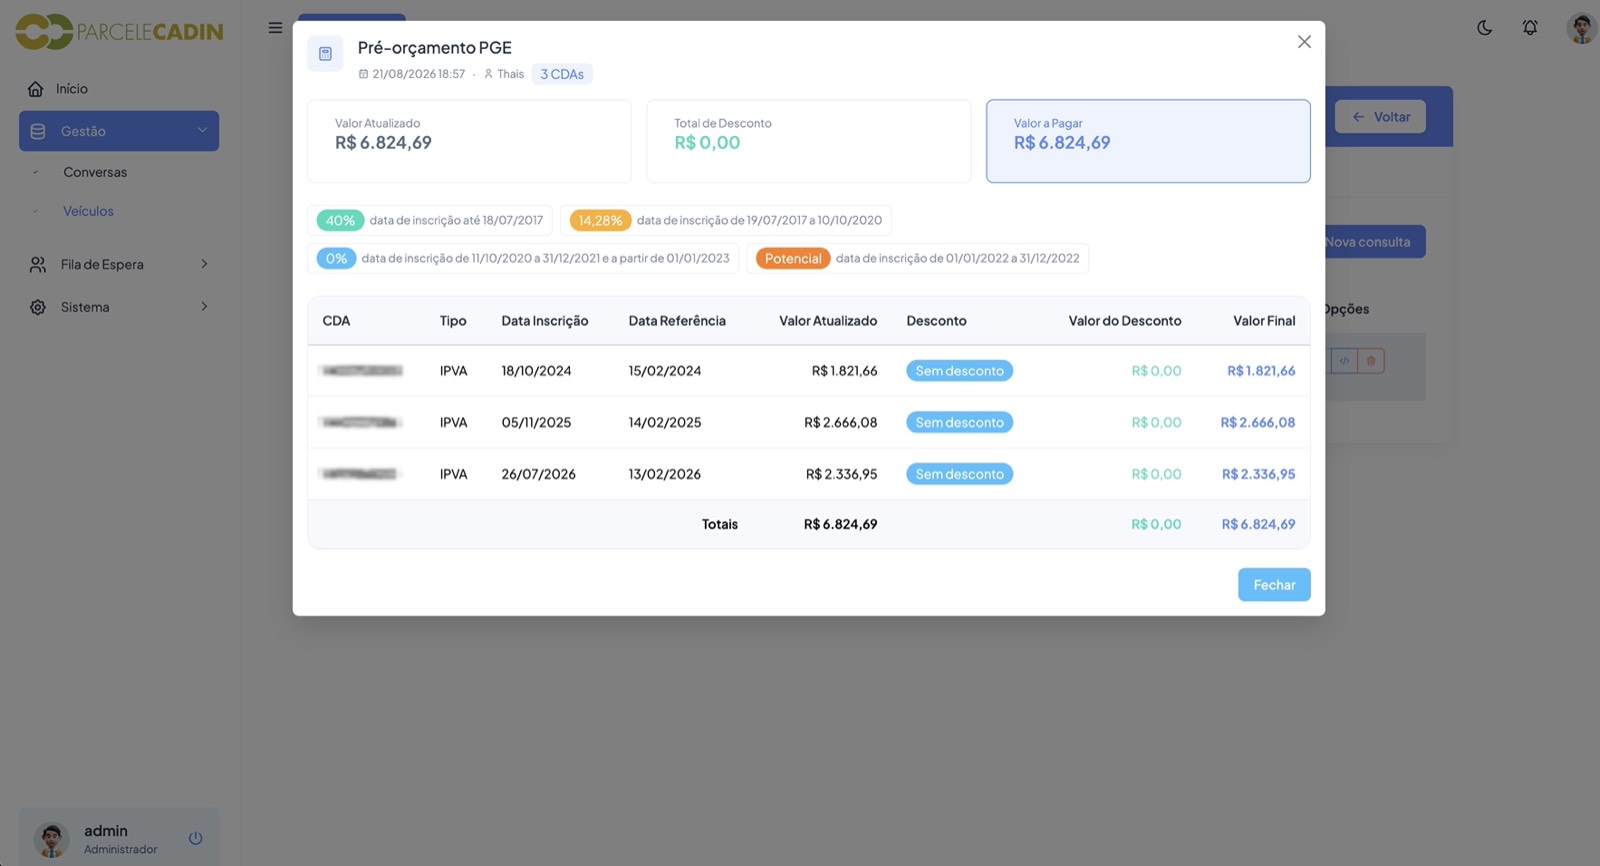Click Sem desconto badge in 18/10/2024 row

[960, 371]
